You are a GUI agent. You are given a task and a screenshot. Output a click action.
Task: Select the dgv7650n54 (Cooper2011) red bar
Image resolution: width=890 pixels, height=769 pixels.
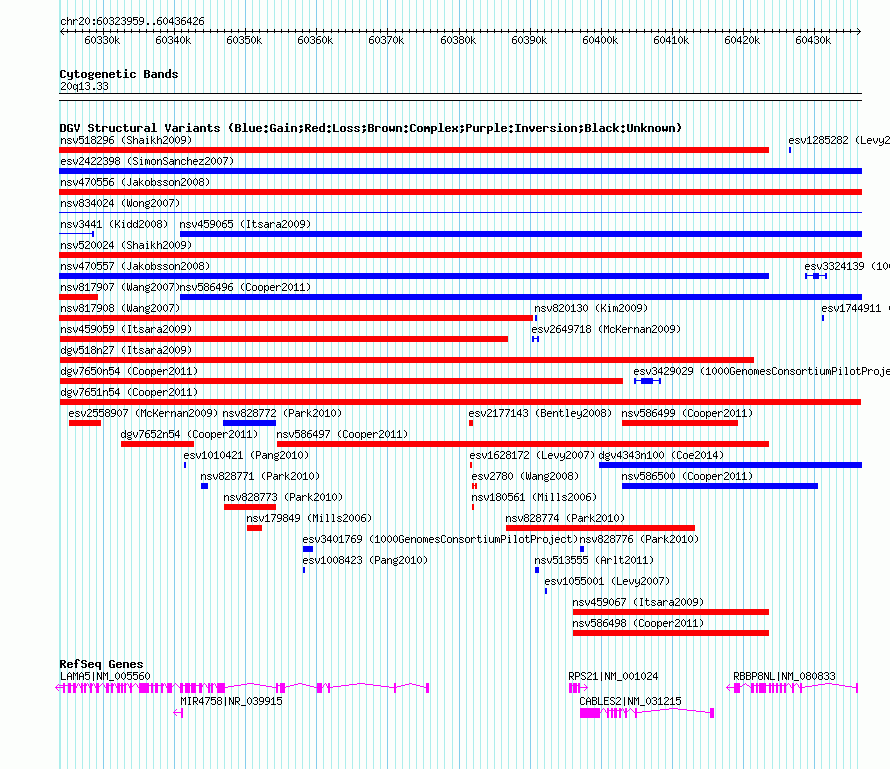point(341,381)
